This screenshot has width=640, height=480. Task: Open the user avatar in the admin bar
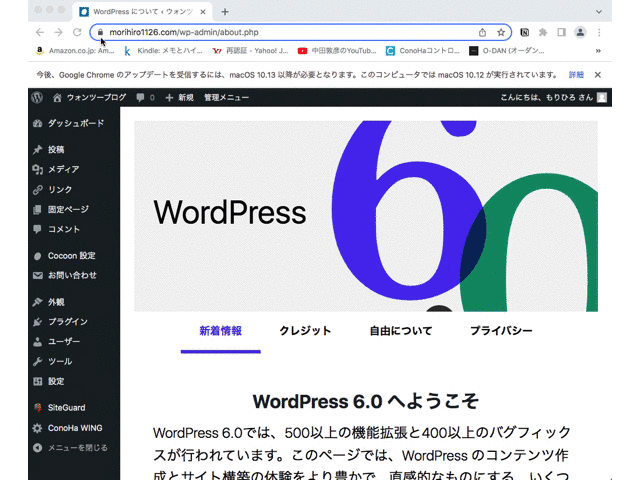click(602, 98)
